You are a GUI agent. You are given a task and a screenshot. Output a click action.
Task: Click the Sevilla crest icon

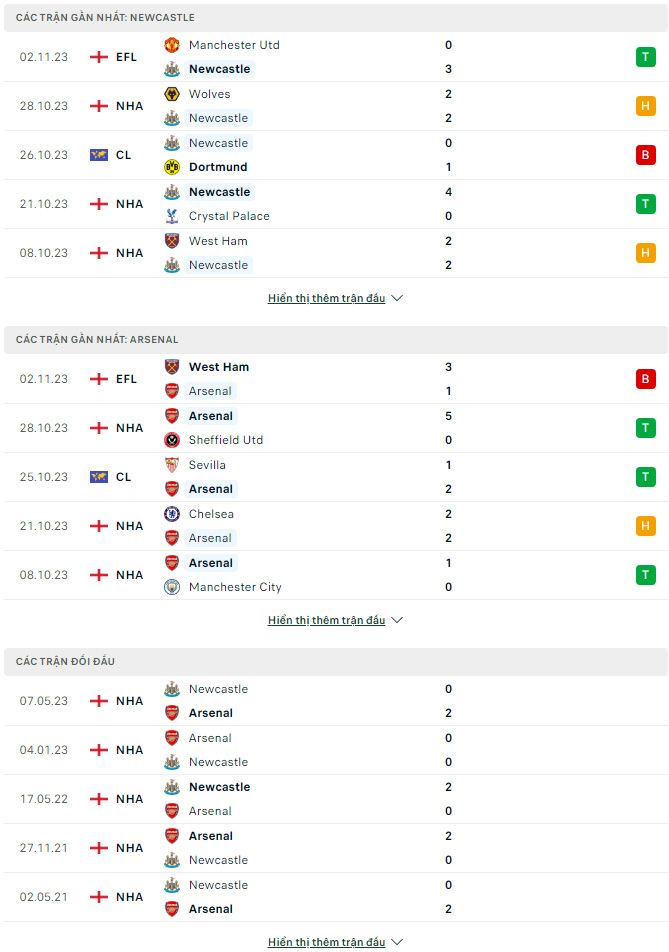click(172, 465)
